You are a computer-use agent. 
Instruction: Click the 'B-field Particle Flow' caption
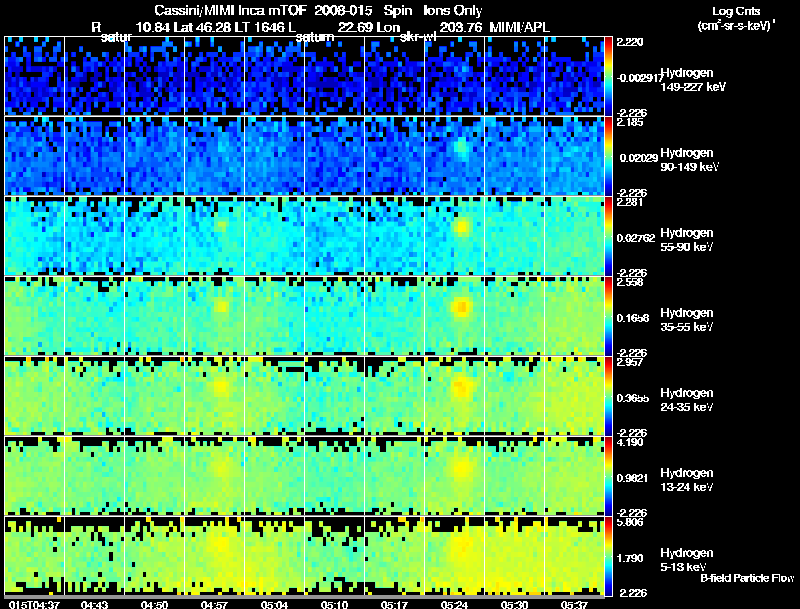747,578
